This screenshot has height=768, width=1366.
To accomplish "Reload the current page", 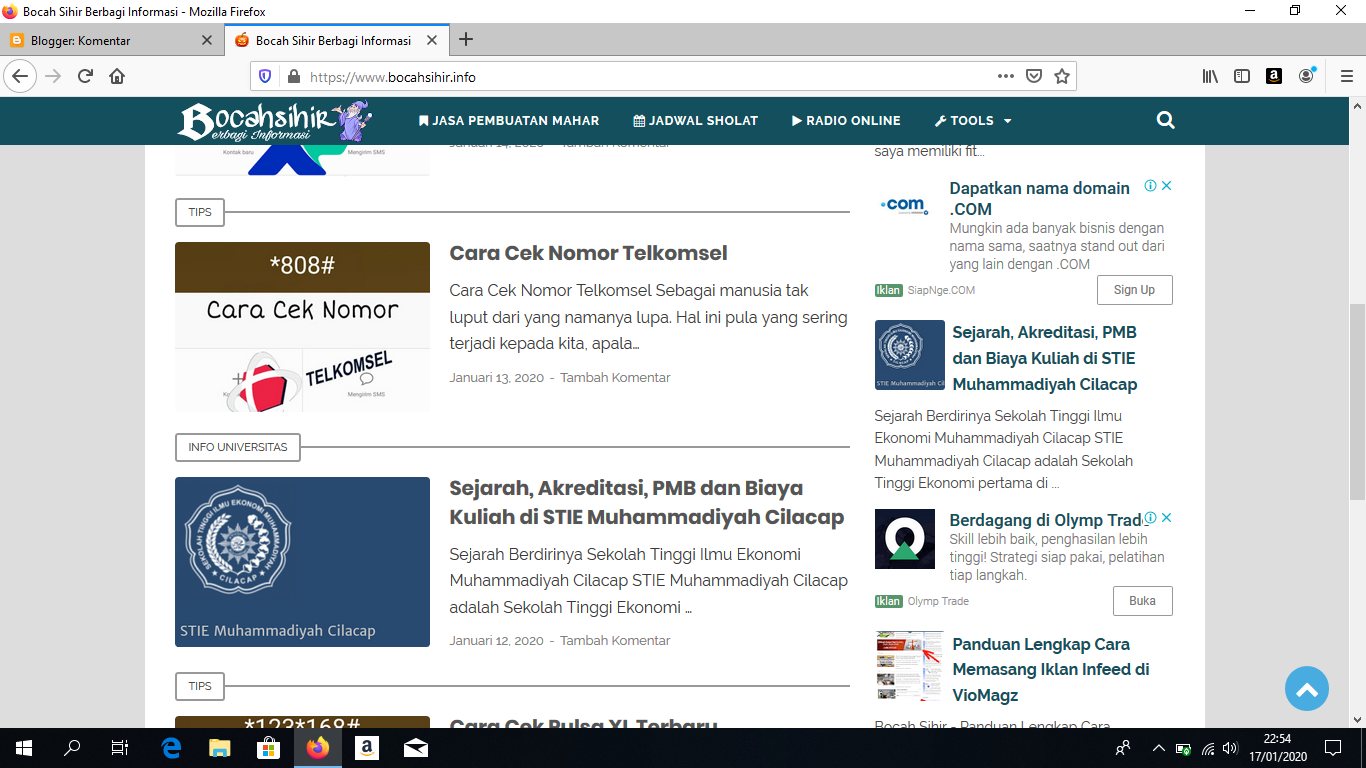I will [x=85, y=76].
